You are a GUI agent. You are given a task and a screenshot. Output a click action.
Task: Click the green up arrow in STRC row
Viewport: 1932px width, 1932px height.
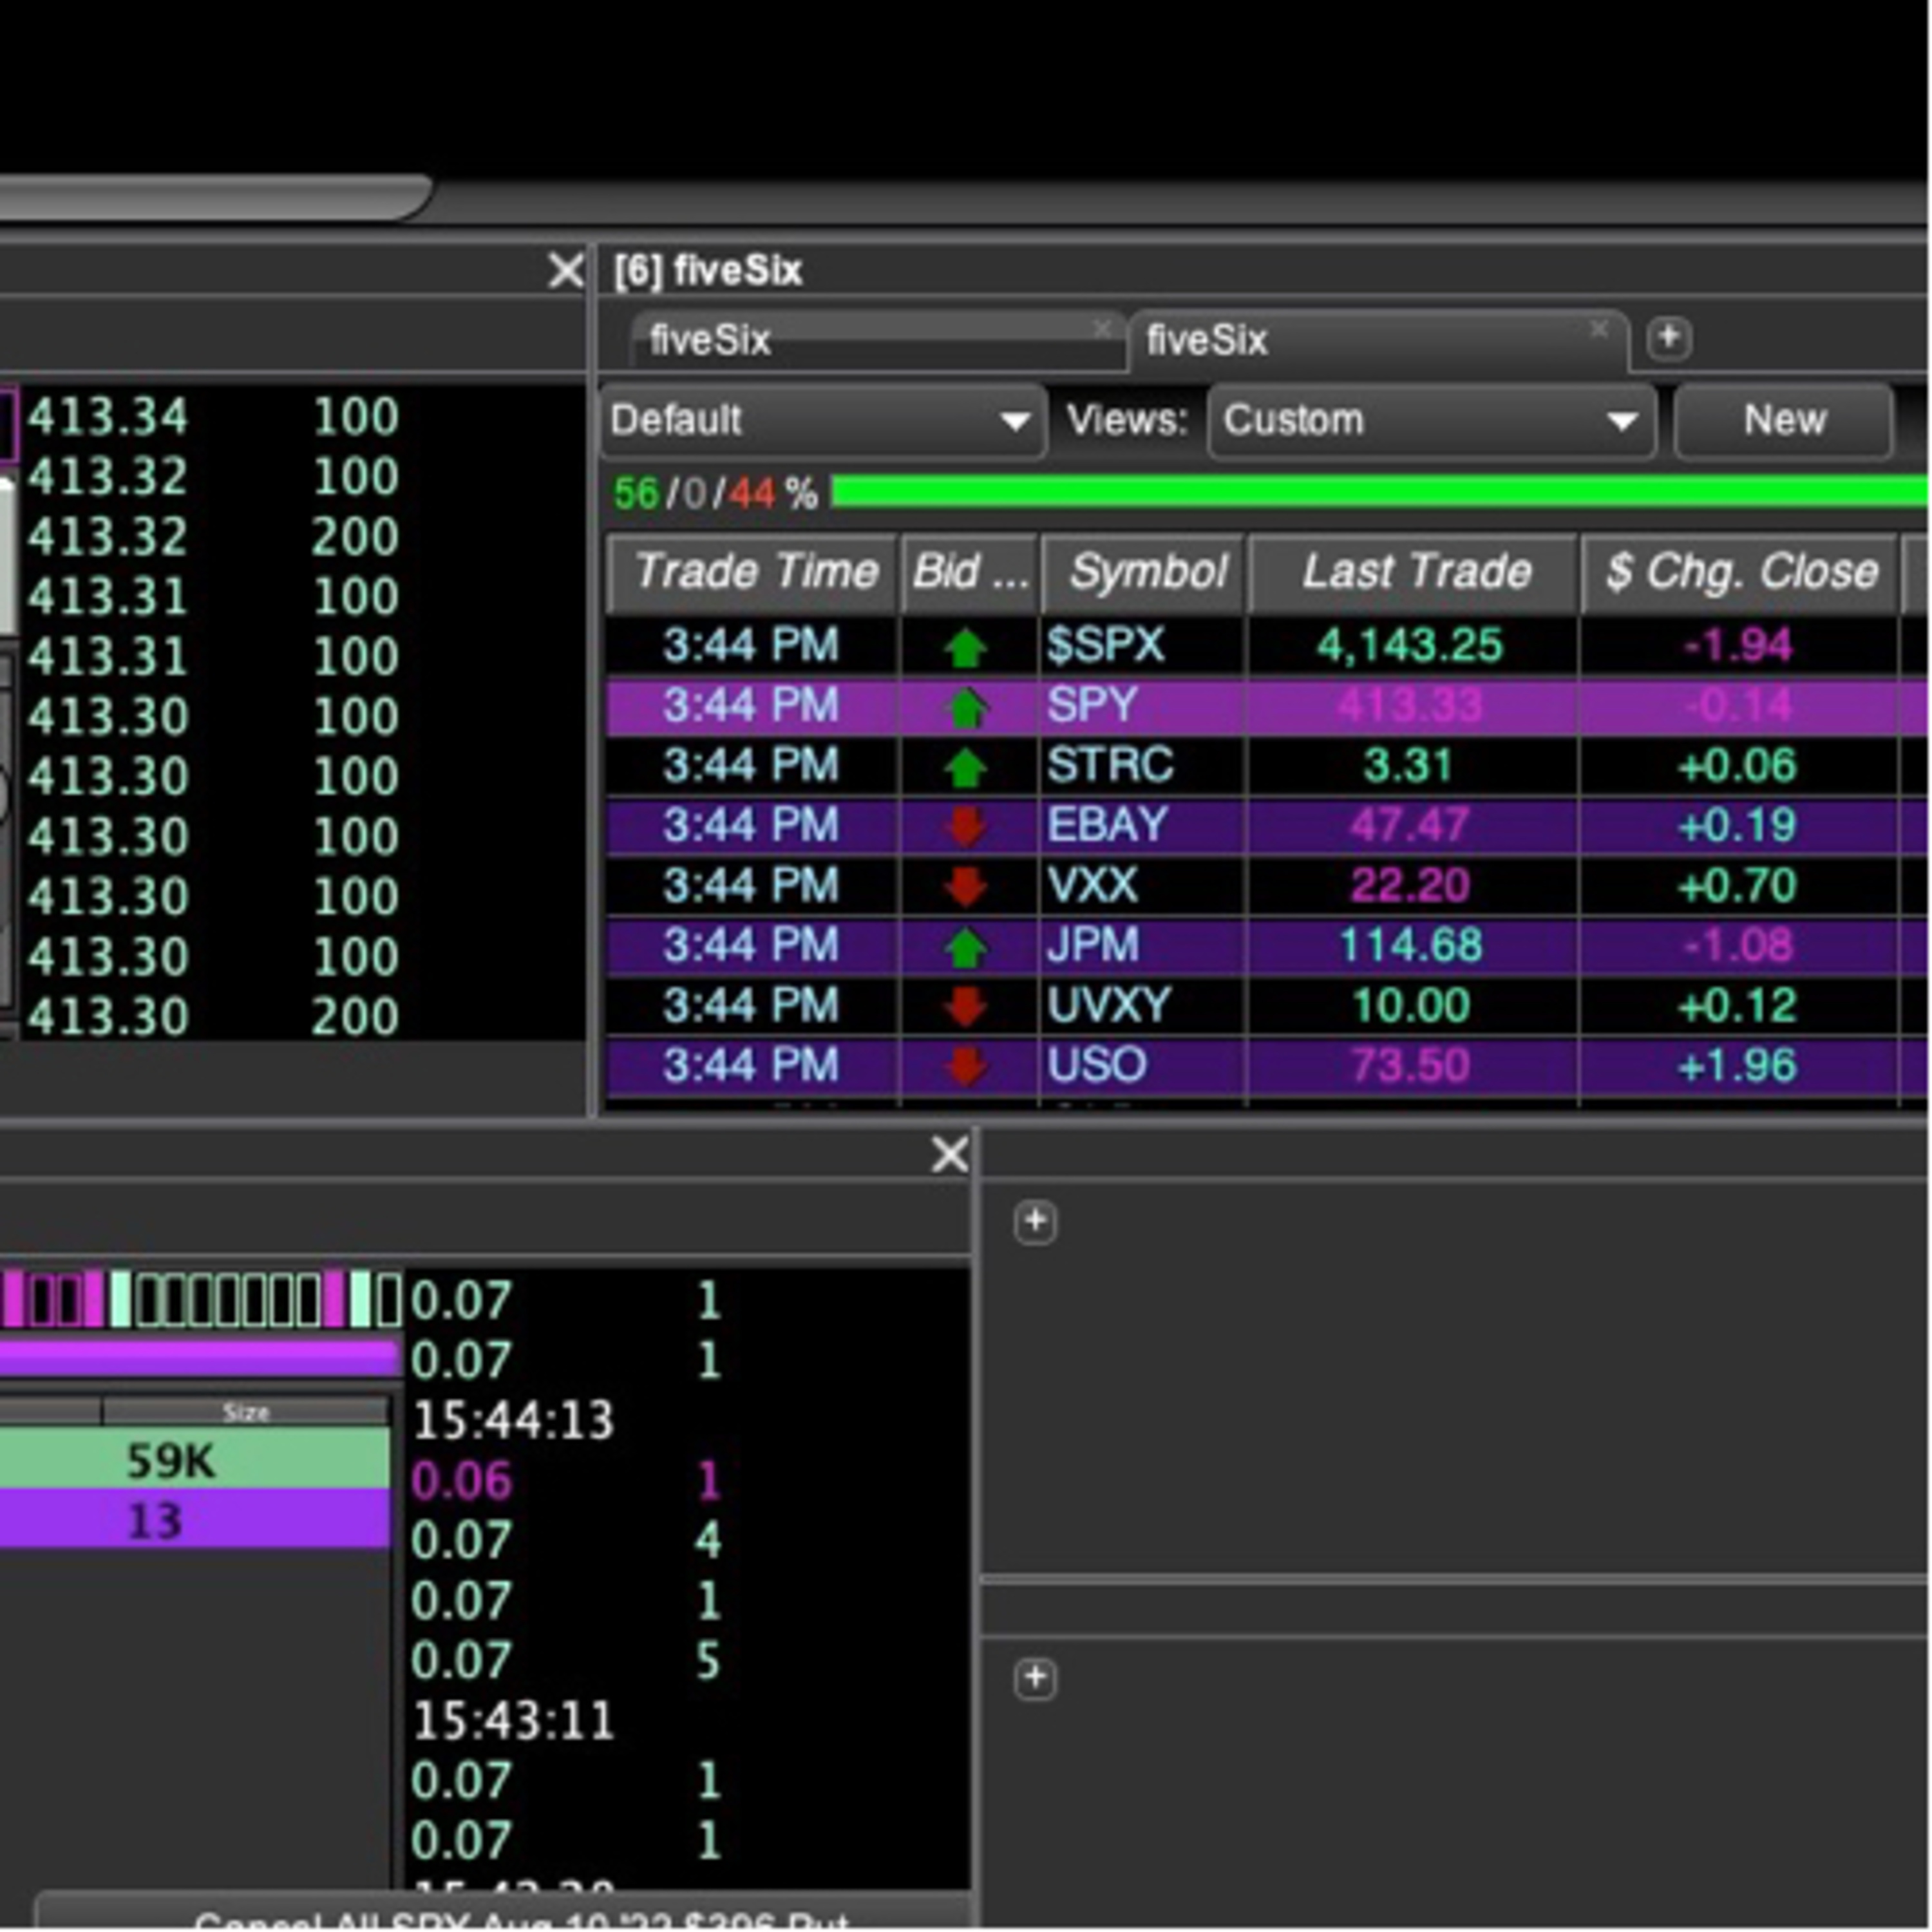[x=965, y=767]
